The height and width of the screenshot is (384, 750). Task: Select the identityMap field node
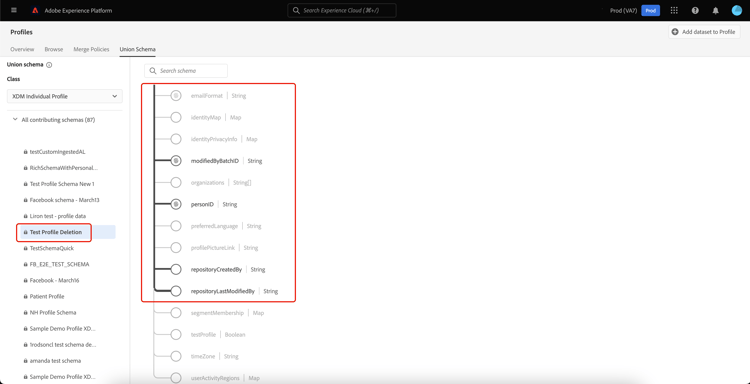pos(176,117)
